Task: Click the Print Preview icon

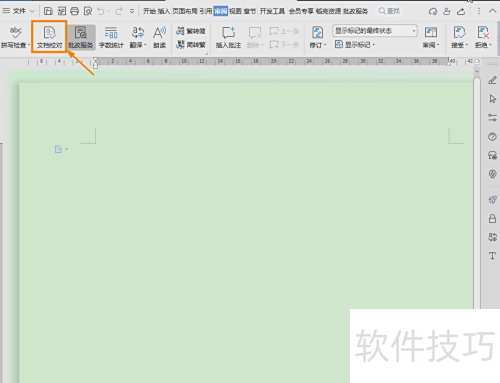Action: [x=88, y=11]
